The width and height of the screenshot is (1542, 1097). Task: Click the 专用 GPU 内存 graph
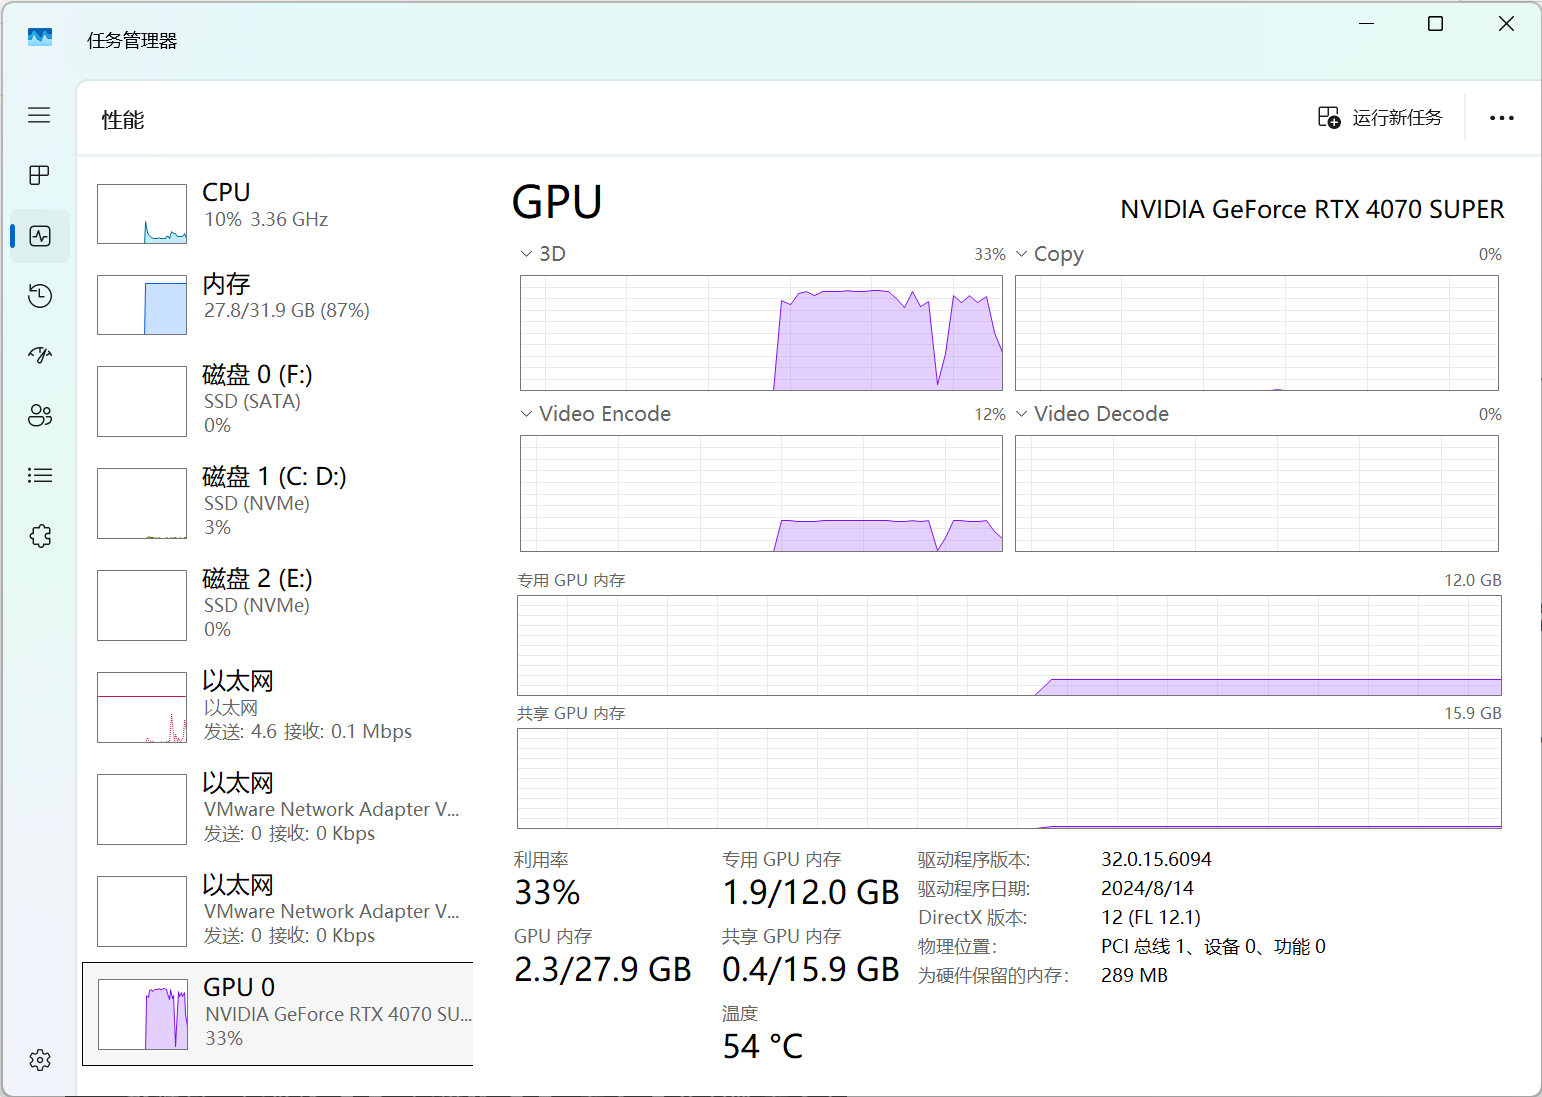pyautogui.click(x=1009, y=645)
